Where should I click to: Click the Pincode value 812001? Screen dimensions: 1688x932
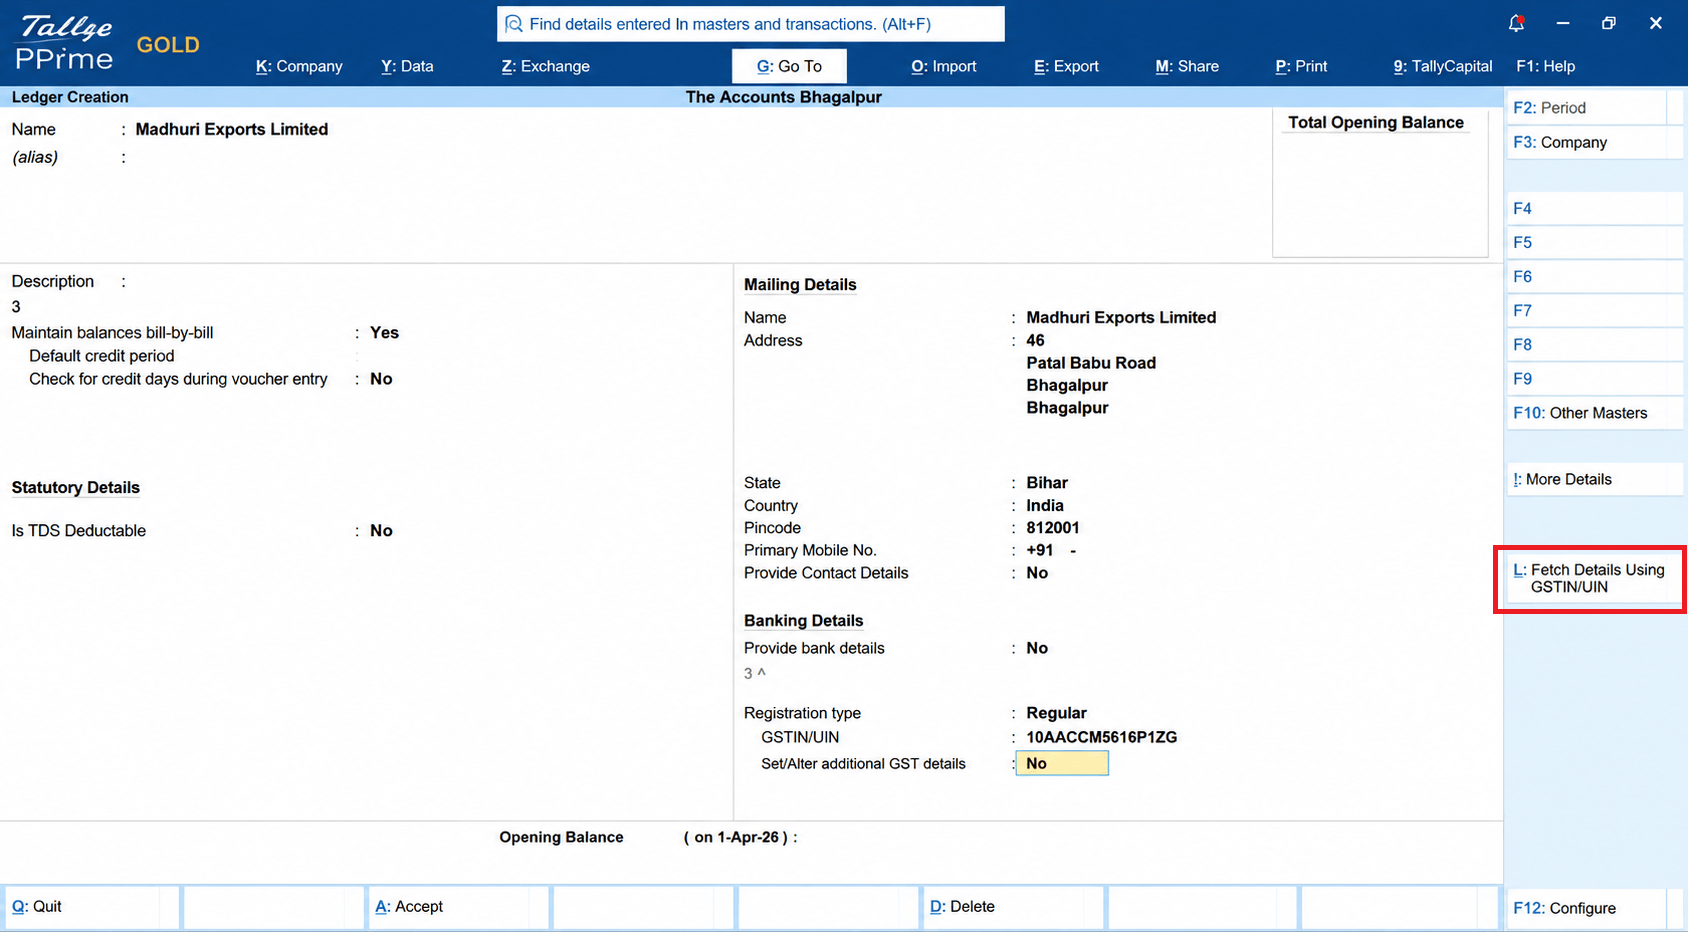click(1053, 528)
